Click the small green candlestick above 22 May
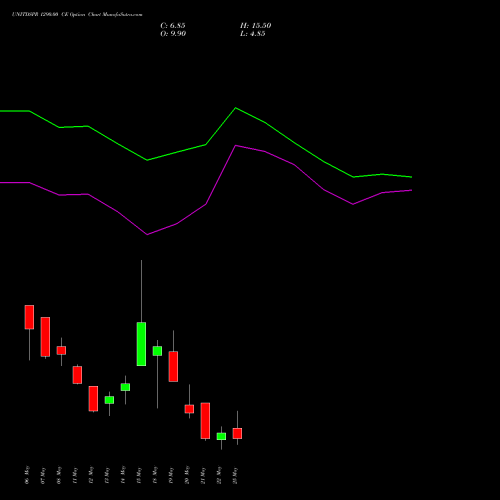500x500 pixels. coord(221,436)
